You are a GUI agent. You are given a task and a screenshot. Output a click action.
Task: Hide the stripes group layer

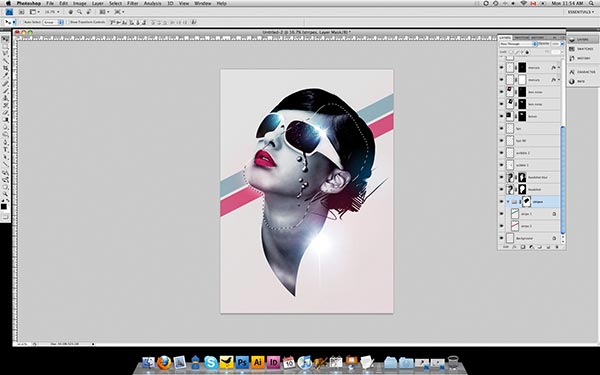[501, 202]
